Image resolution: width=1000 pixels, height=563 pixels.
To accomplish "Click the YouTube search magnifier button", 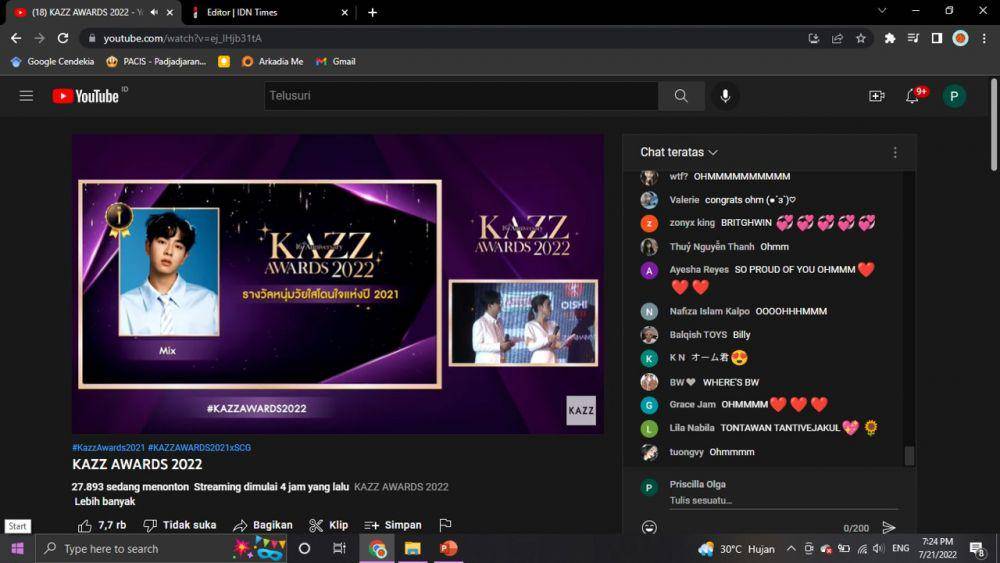I will tap(681, 96).
